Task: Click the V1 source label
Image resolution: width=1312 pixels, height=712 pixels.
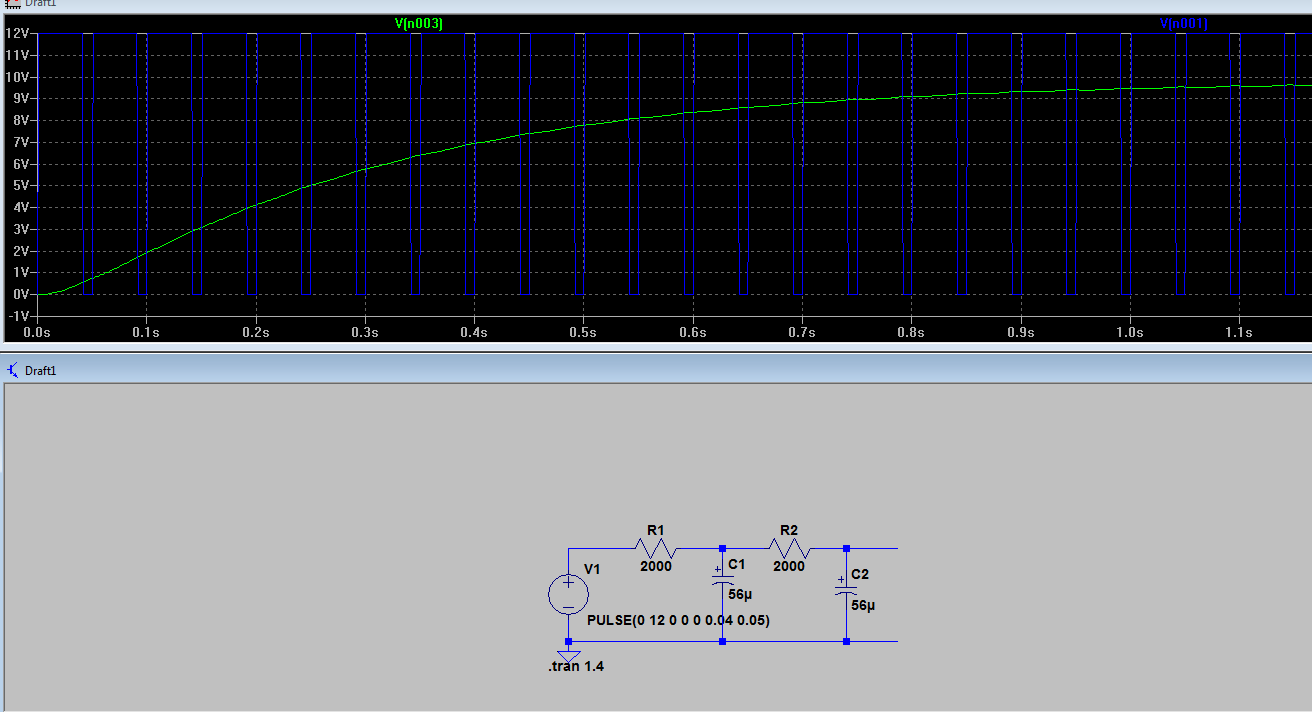Action: [x=592, y=569]
